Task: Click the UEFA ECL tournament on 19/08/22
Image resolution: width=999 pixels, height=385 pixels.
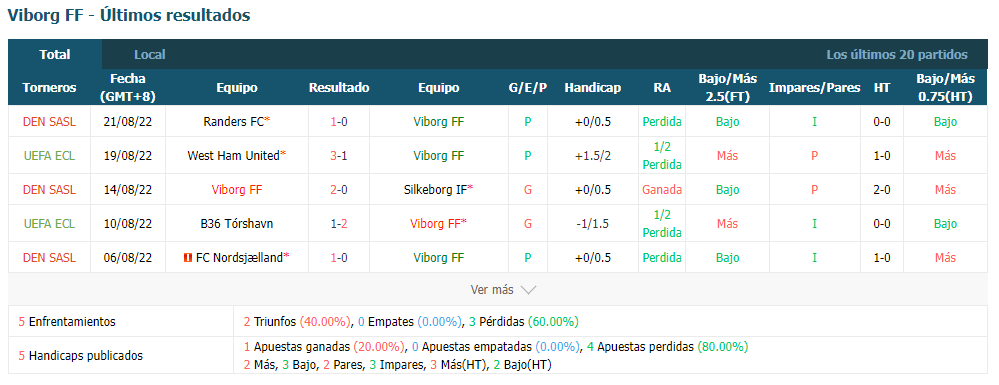Action: [49, 156]
